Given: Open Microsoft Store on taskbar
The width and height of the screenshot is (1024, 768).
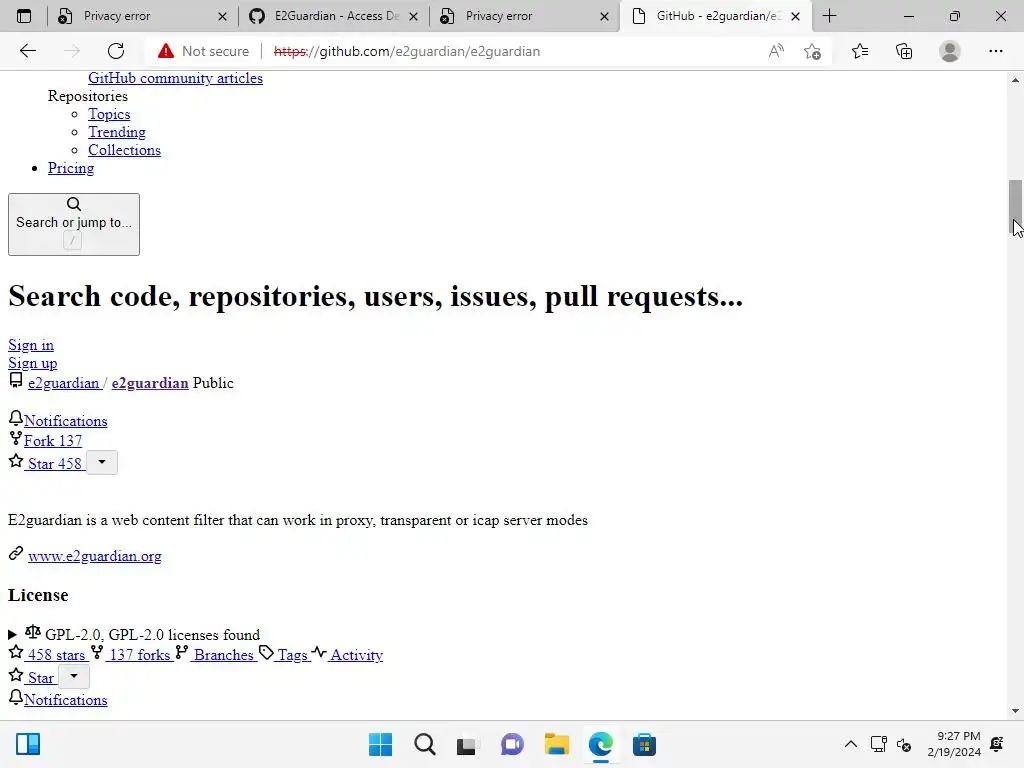Looking at the screenshot, I should 644,744.
